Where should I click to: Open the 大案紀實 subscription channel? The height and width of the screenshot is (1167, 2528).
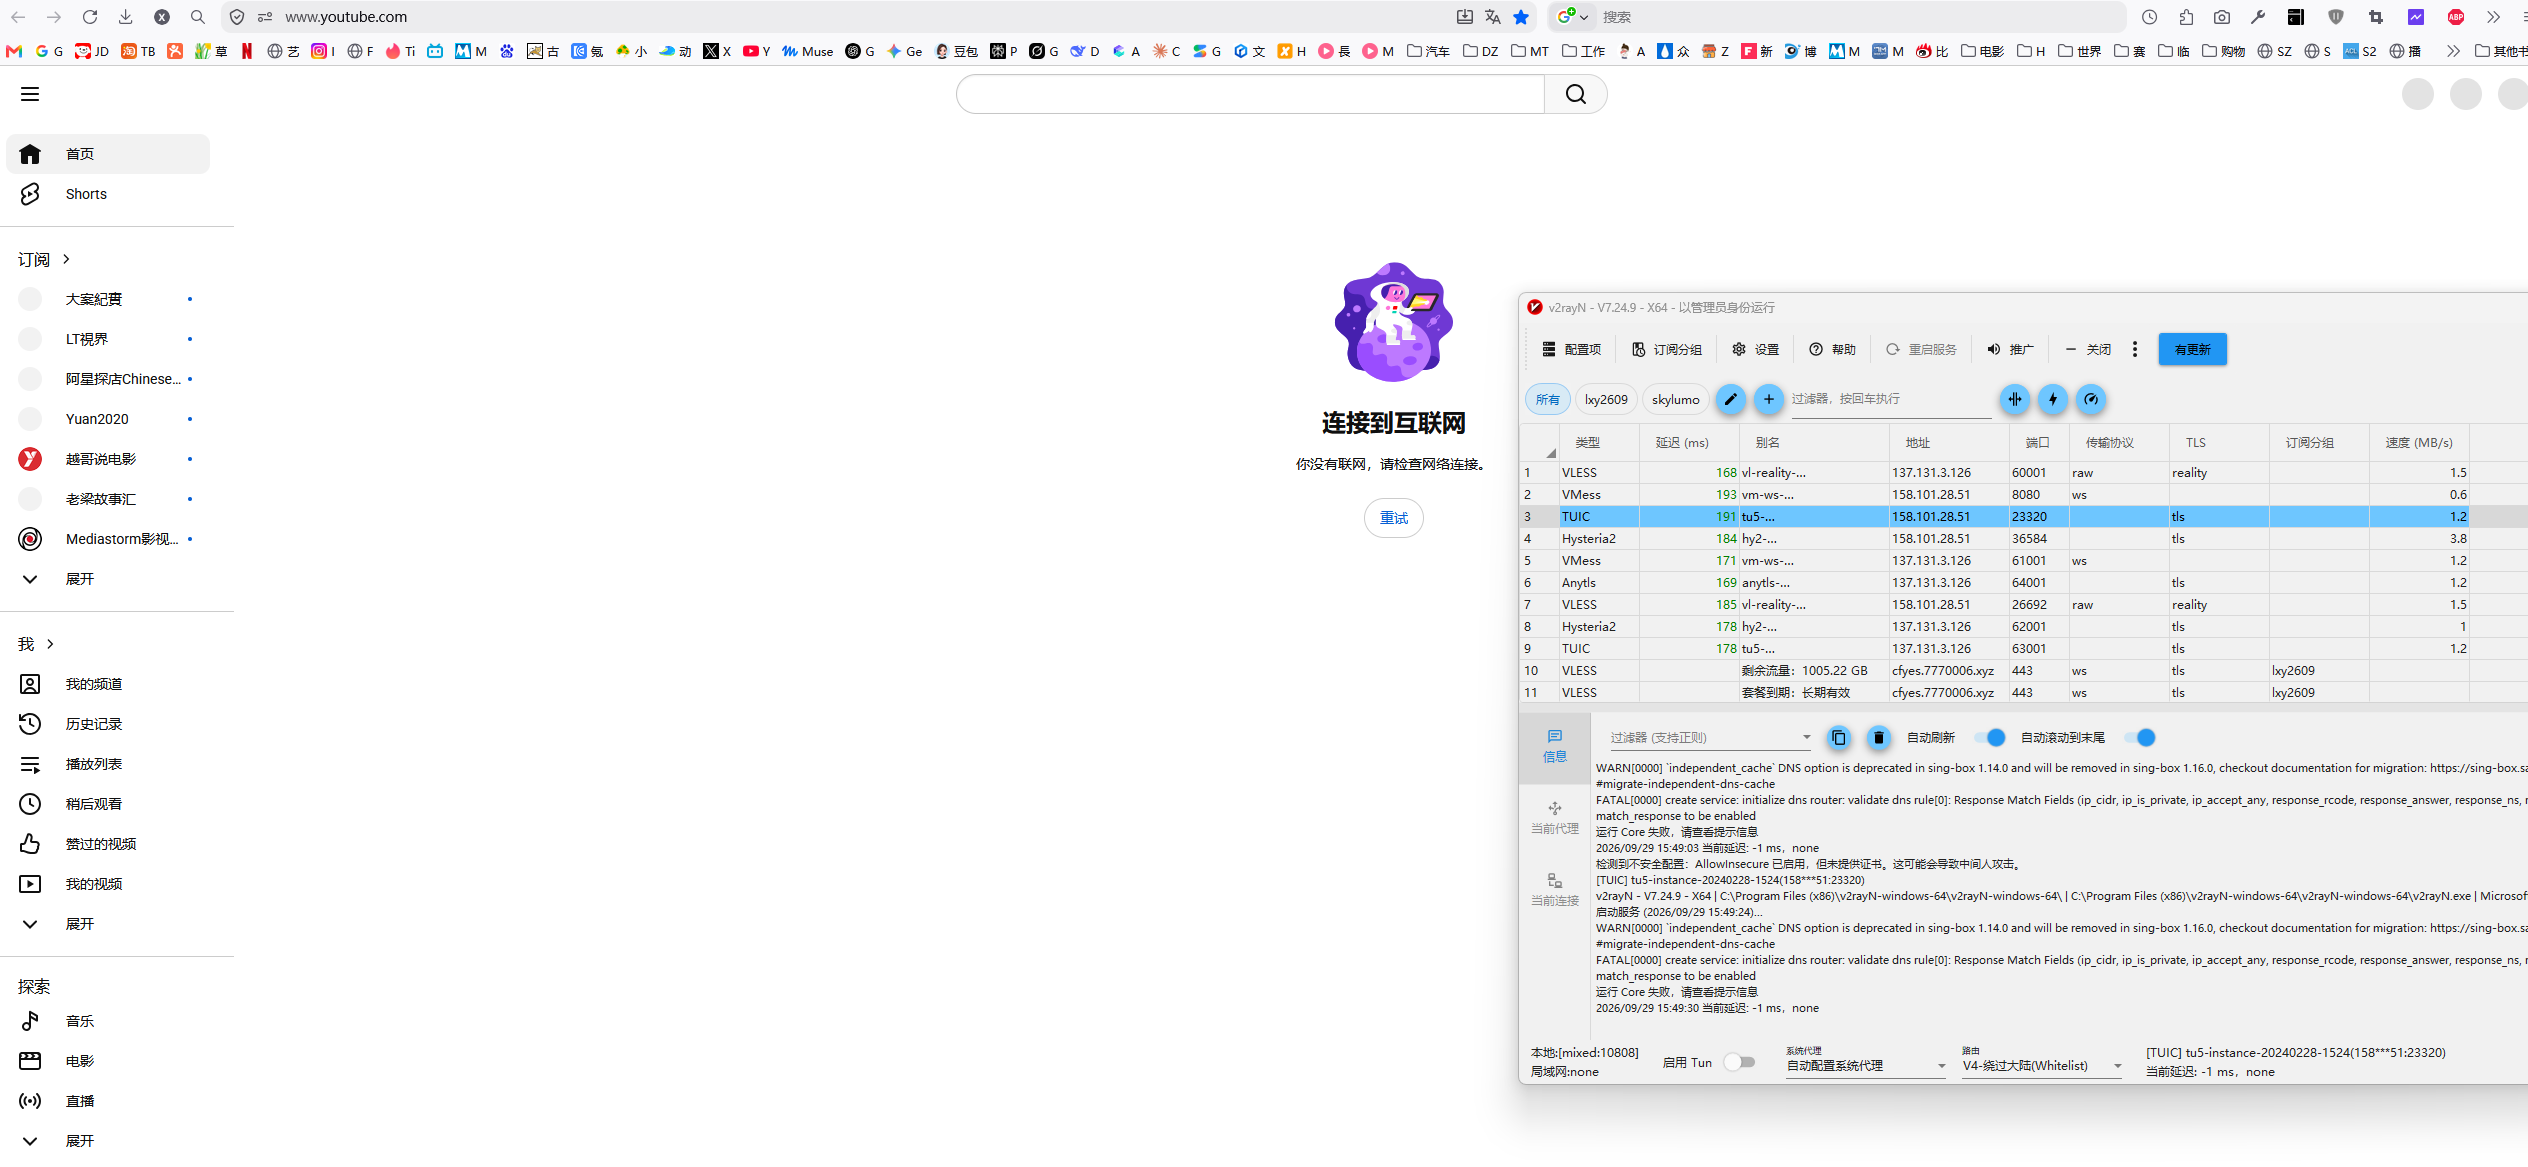point(108,299)
